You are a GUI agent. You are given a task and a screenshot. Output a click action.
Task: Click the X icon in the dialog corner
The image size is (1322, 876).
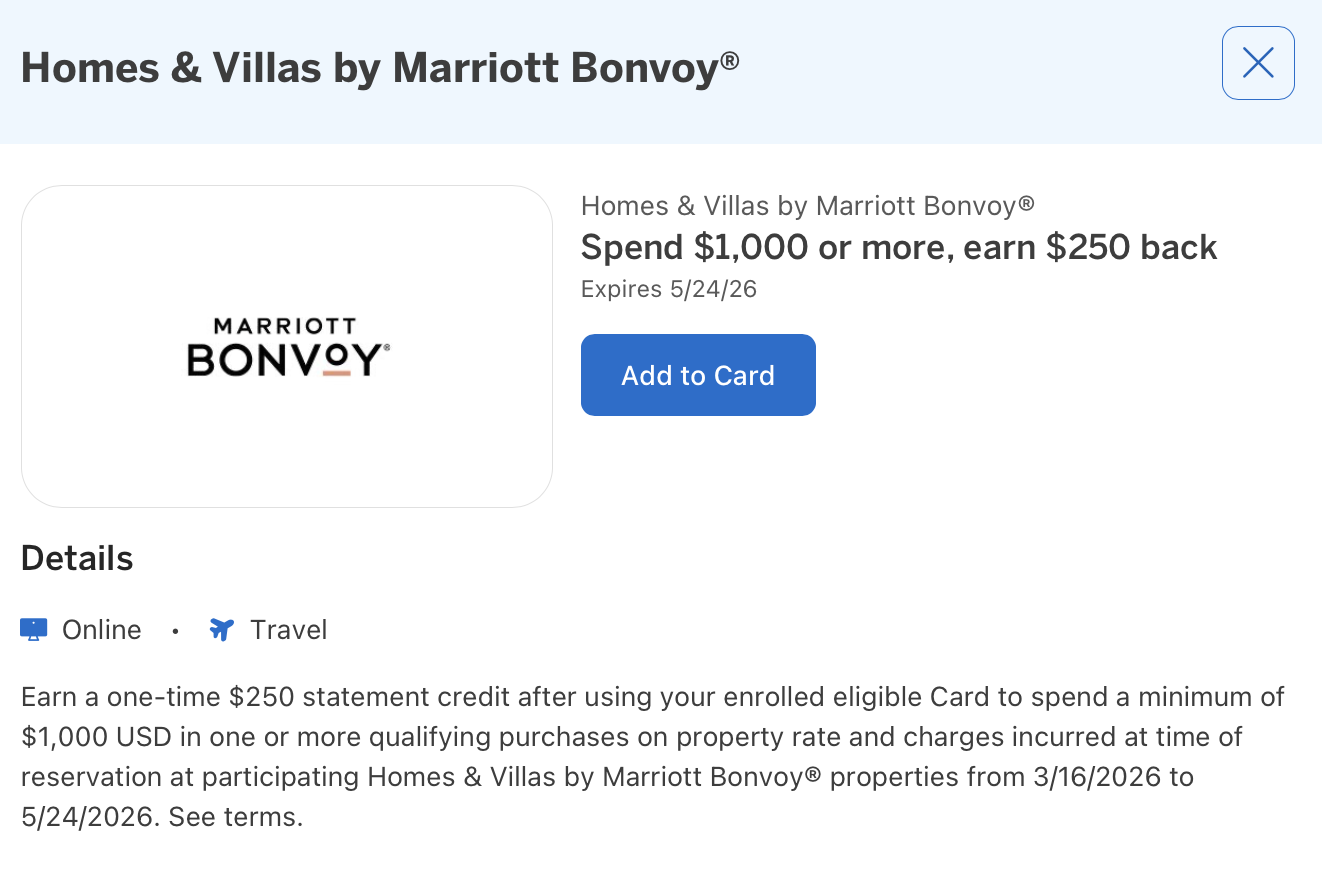tap(1258, 62)
